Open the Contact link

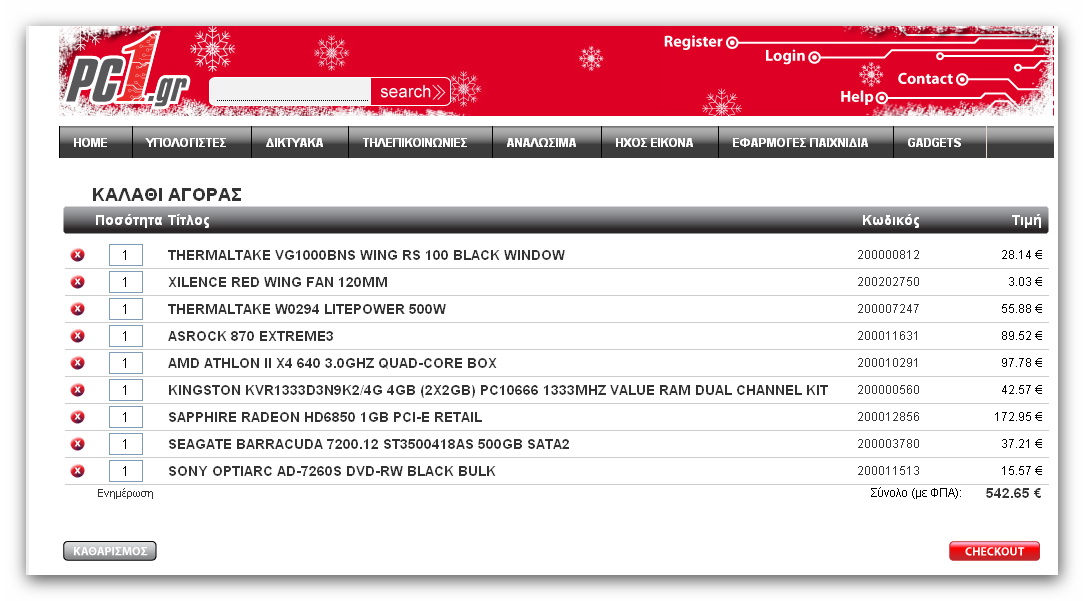click(x=932, y=79)
